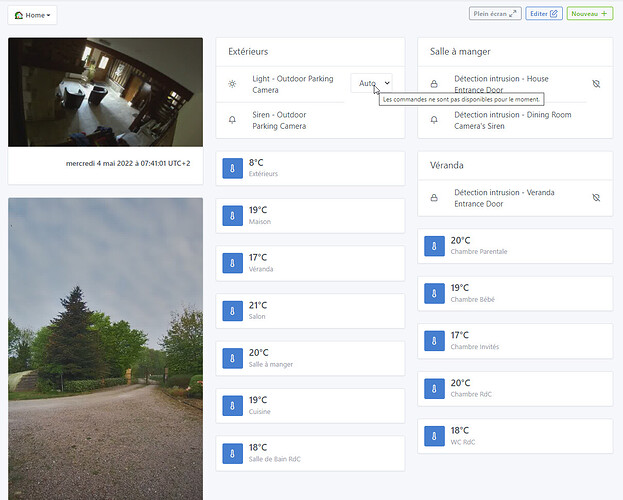
Task: Click the thermometer icon for Extérieurs temperature
Action: click(x=233, y=167)
